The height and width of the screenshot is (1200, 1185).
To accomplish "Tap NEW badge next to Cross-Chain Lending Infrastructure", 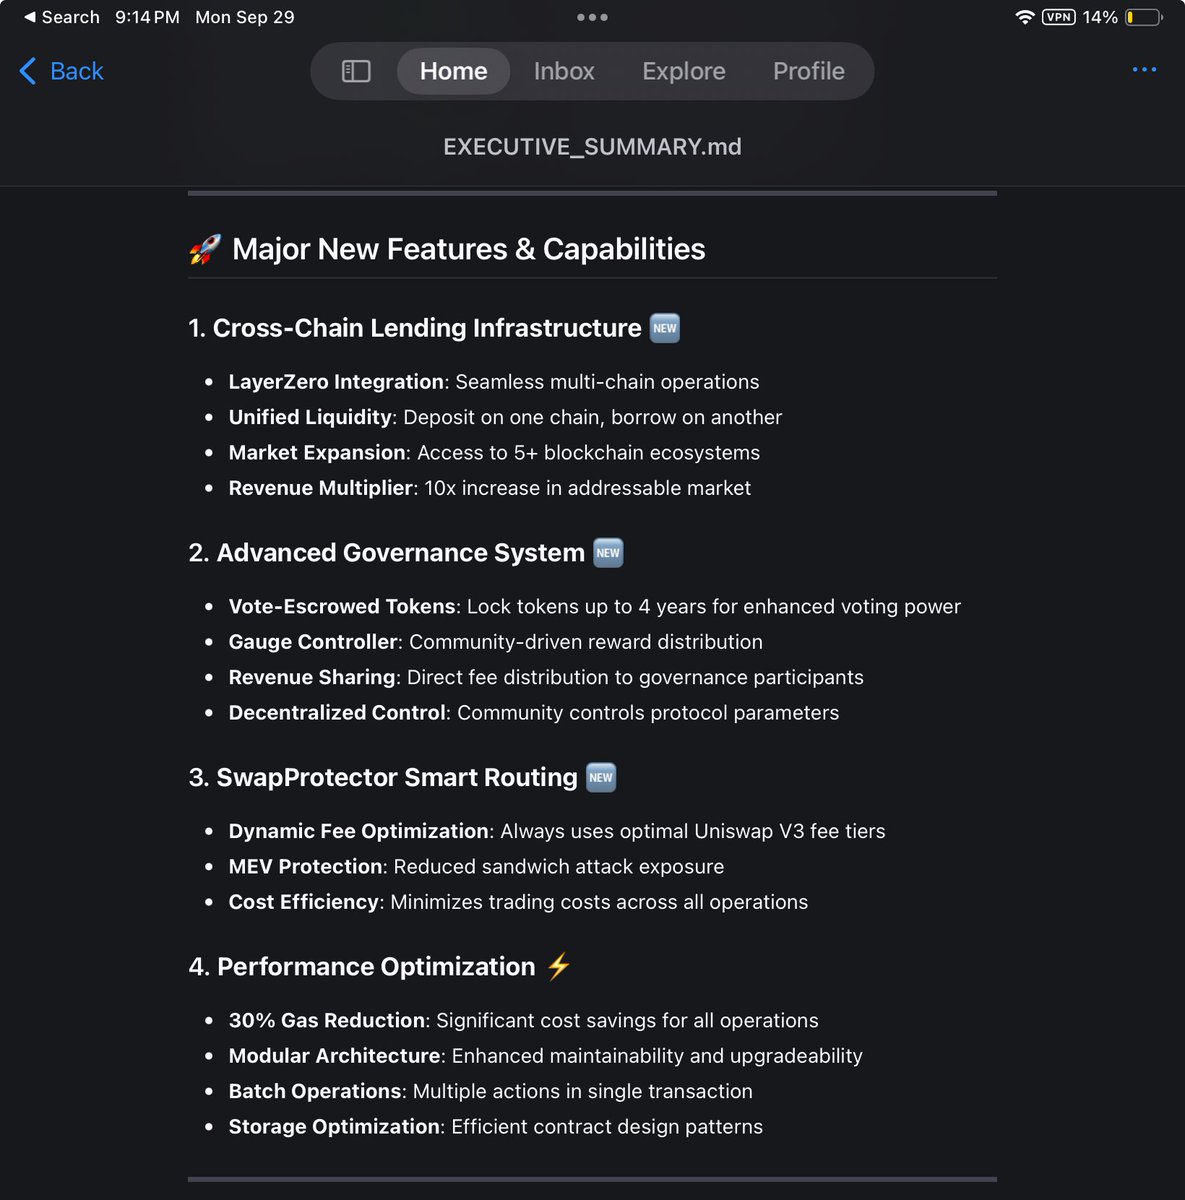I will pos(665,328).
